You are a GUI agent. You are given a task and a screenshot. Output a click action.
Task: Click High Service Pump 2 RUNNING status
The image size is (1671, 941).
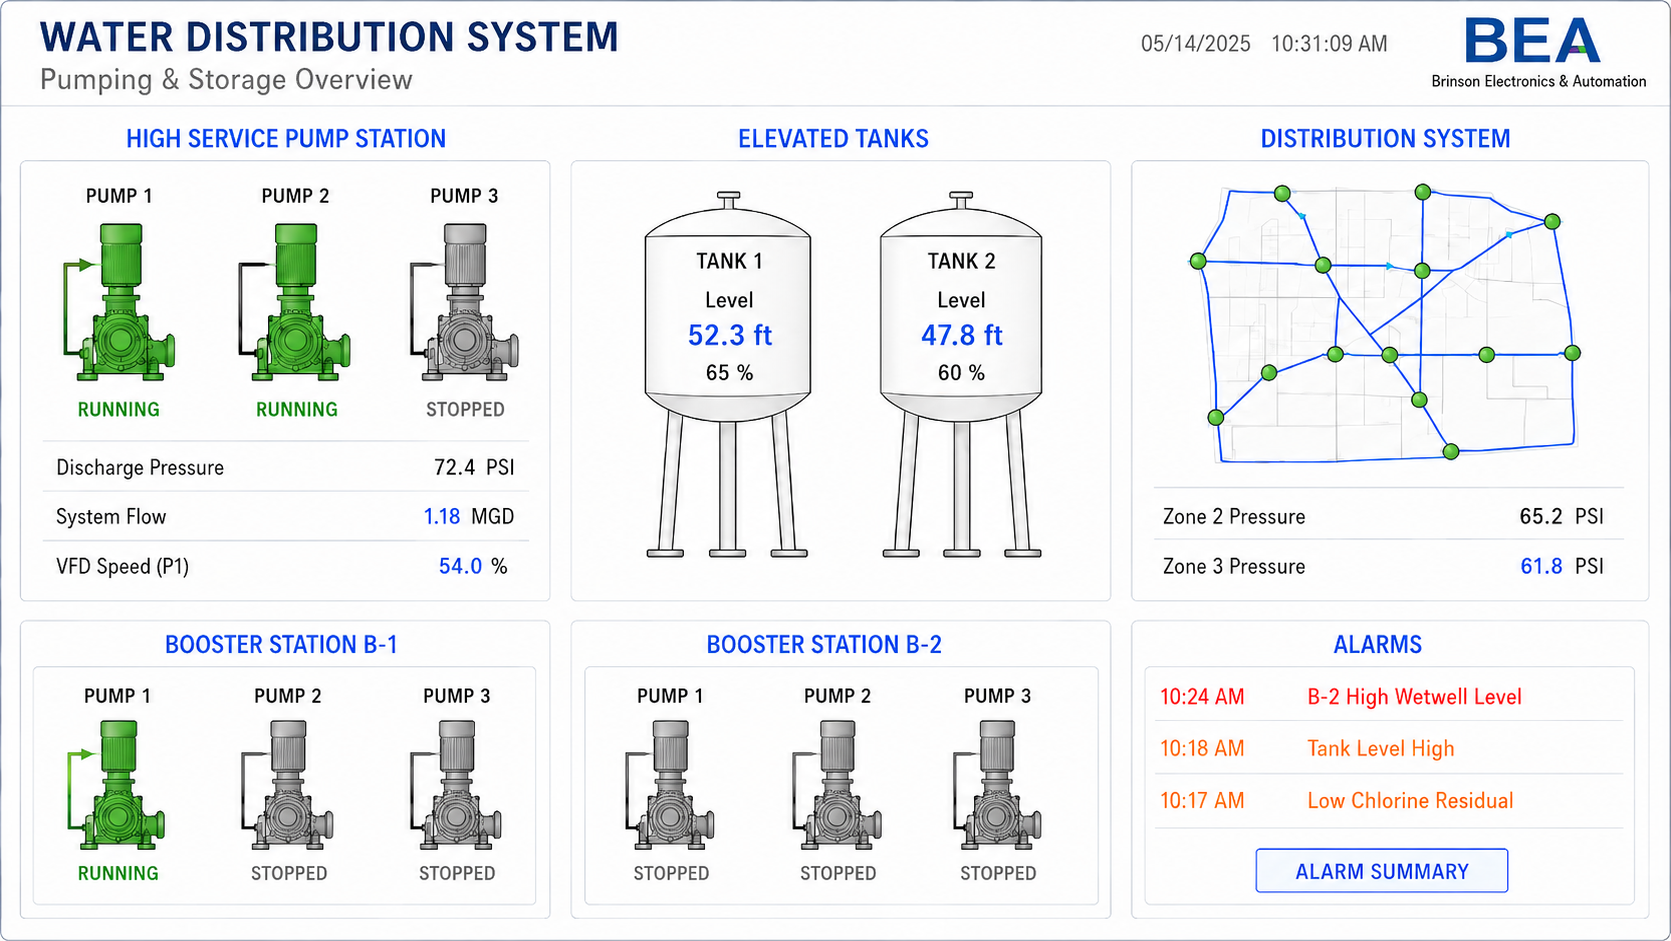pyautogui.click(x=297, y=410)
